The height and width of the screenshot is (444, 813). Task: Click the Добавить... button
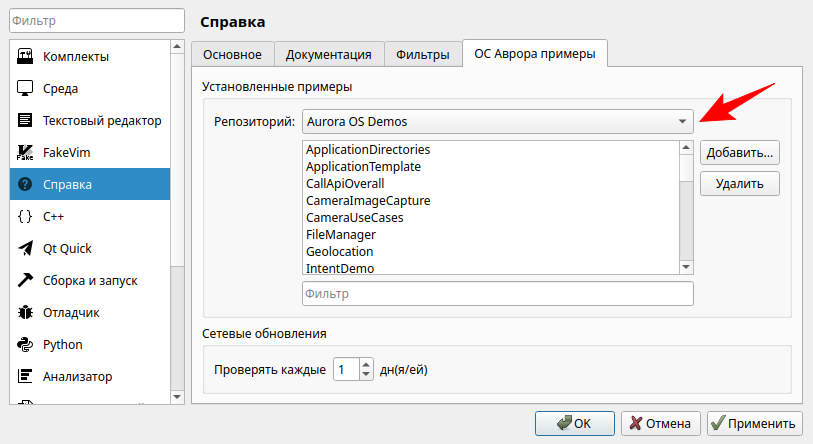click(x=740, y=153)
